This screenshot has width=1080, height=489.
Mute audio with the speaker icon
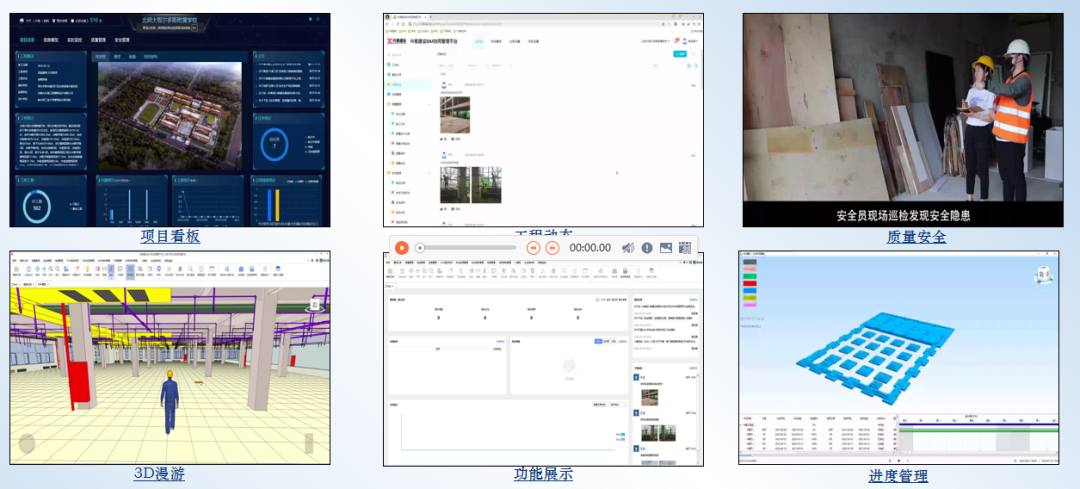[x=629, y=247]
